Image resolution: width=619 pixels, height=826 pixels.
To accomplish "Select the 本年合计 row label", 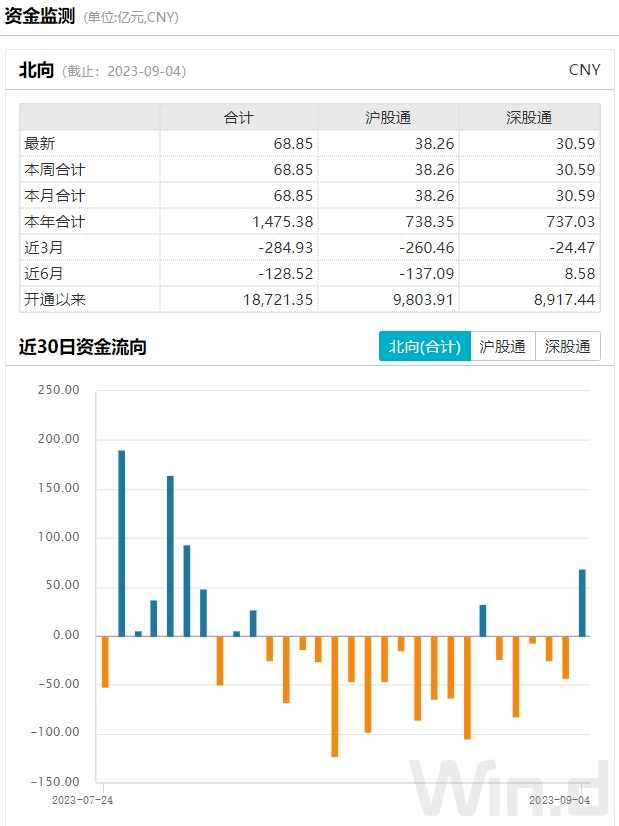I will point(54,222).
